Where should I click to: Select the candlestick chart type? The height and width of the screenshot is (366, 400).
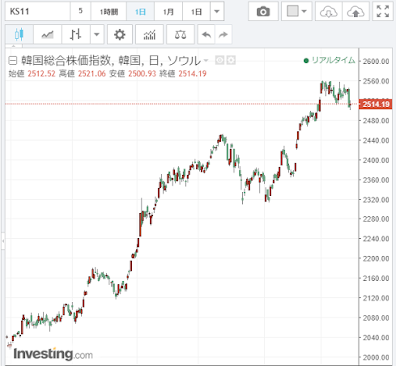19,34
